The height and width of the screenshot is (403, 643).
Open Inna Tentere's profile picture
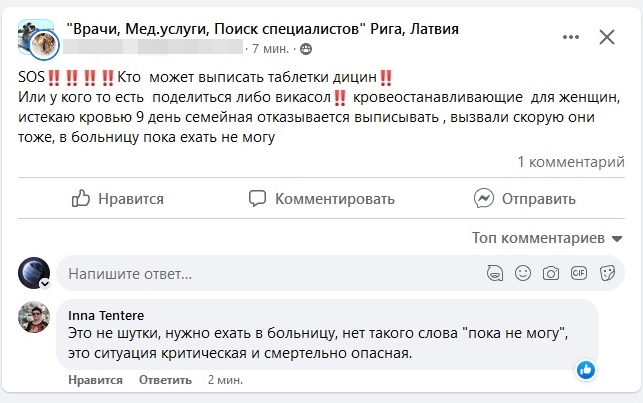[x=34, y=319]
